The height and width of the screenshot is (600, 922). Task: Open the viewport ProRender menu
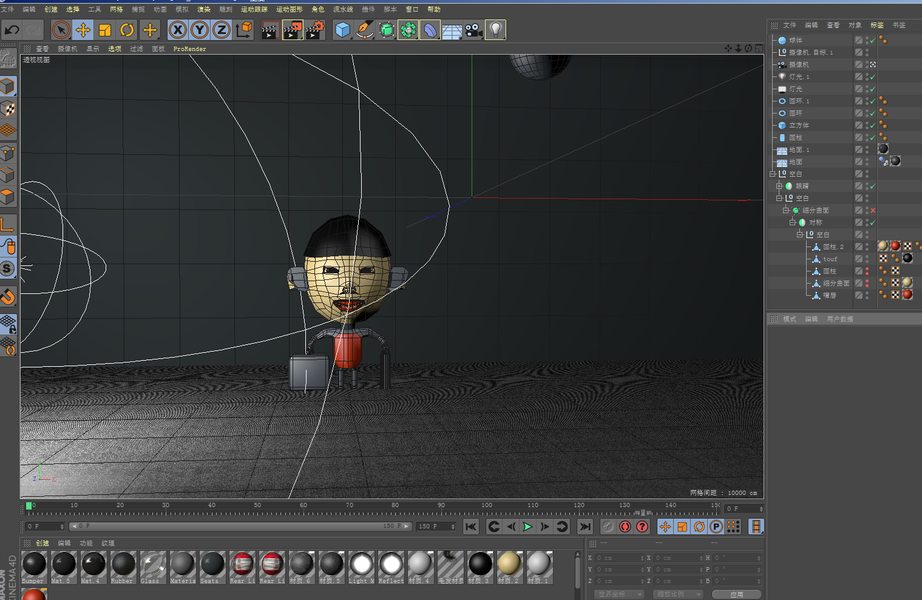click(x=189, y=49)
